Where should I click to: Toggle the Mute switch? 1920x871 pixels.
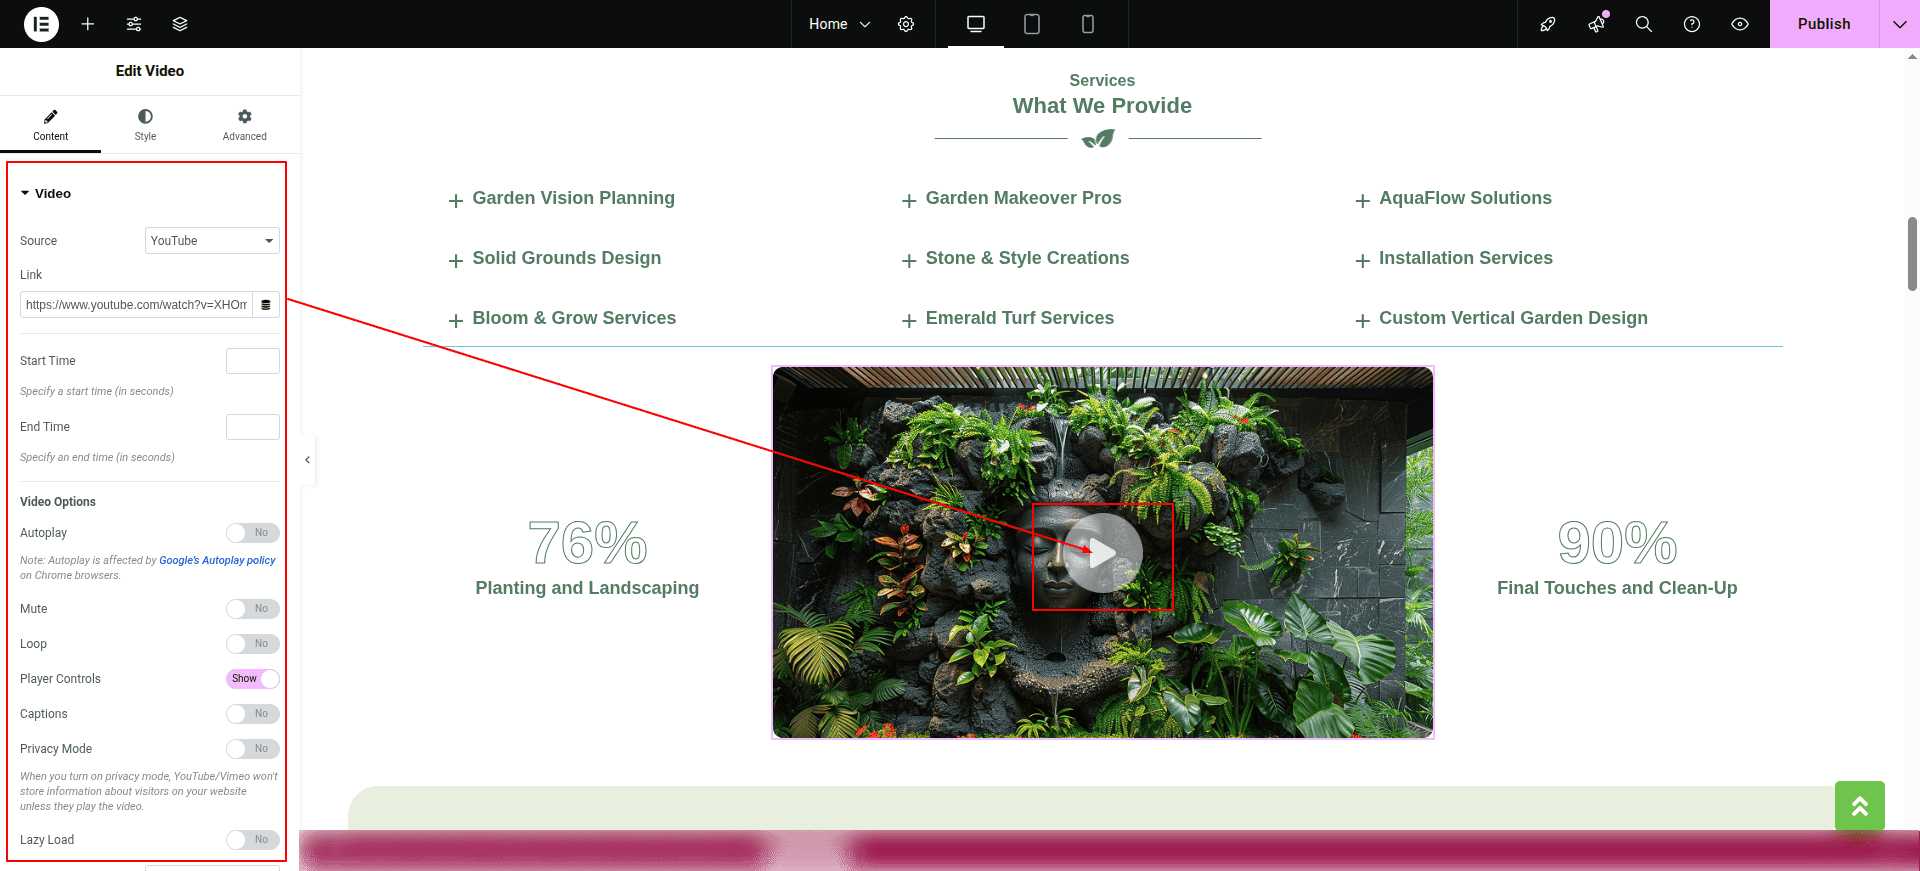(x=253, y=609)
